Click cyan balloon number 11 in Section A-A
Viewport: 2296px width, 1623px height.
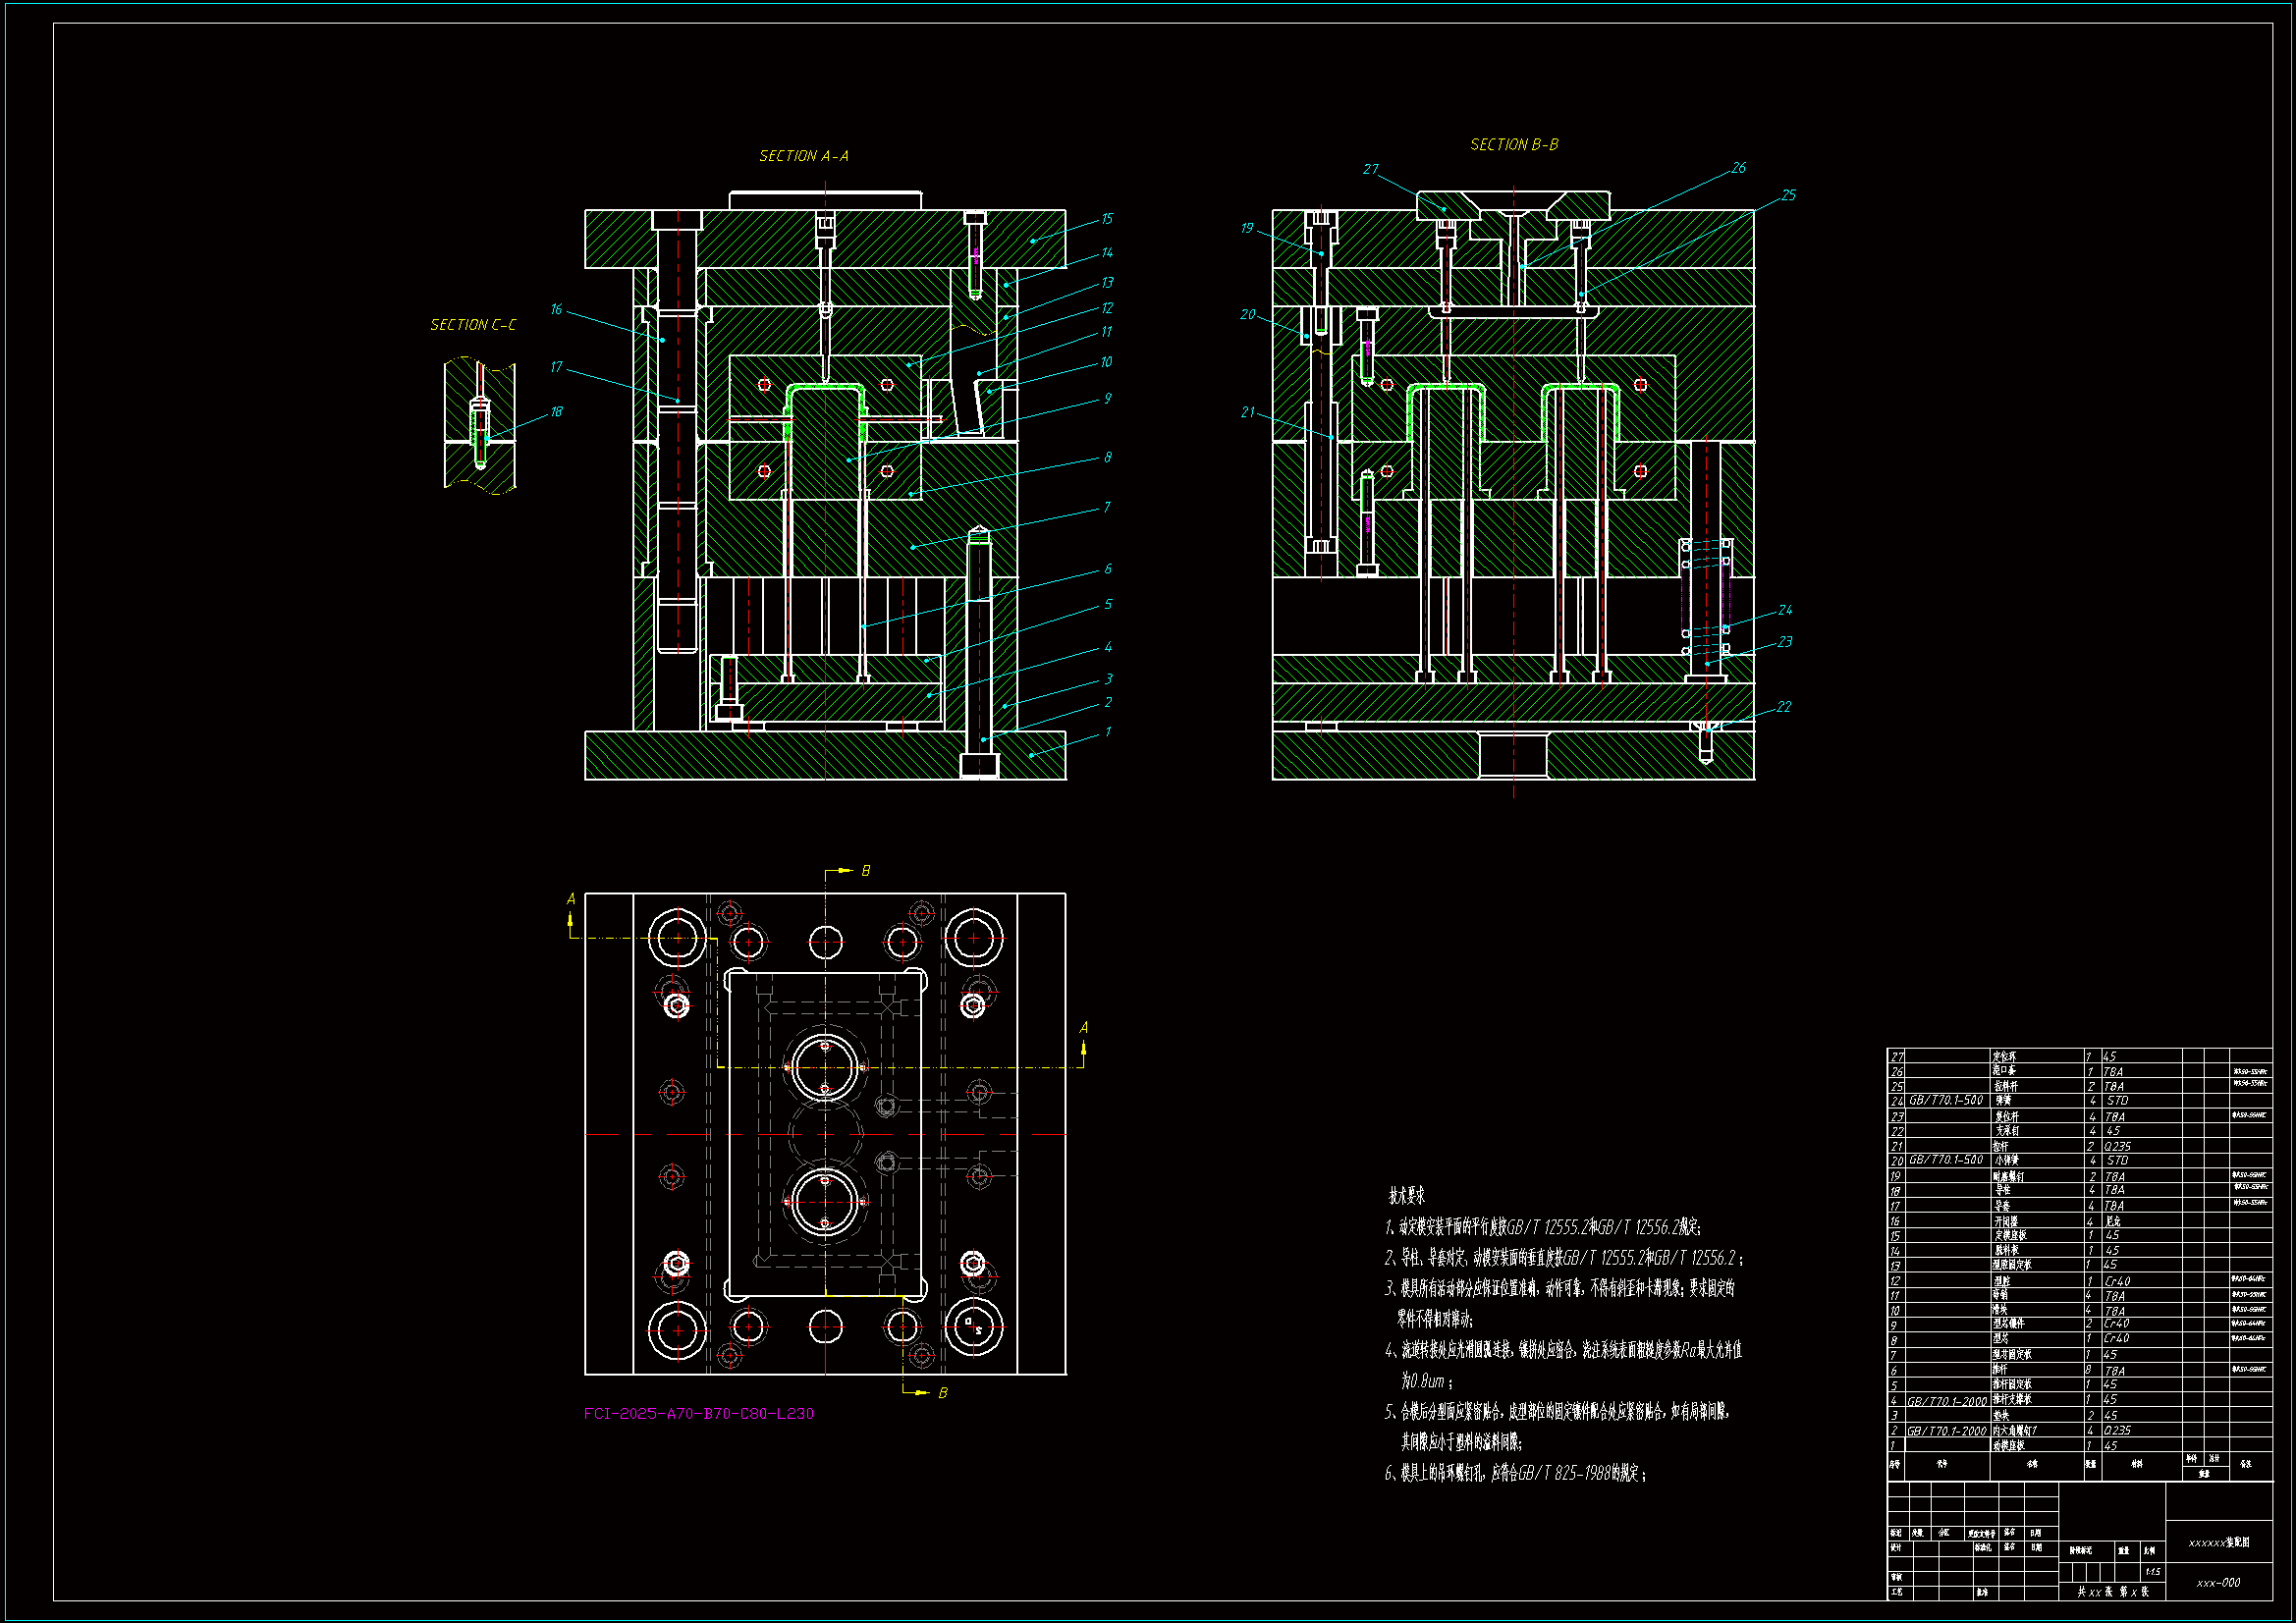coord(1106,332)
